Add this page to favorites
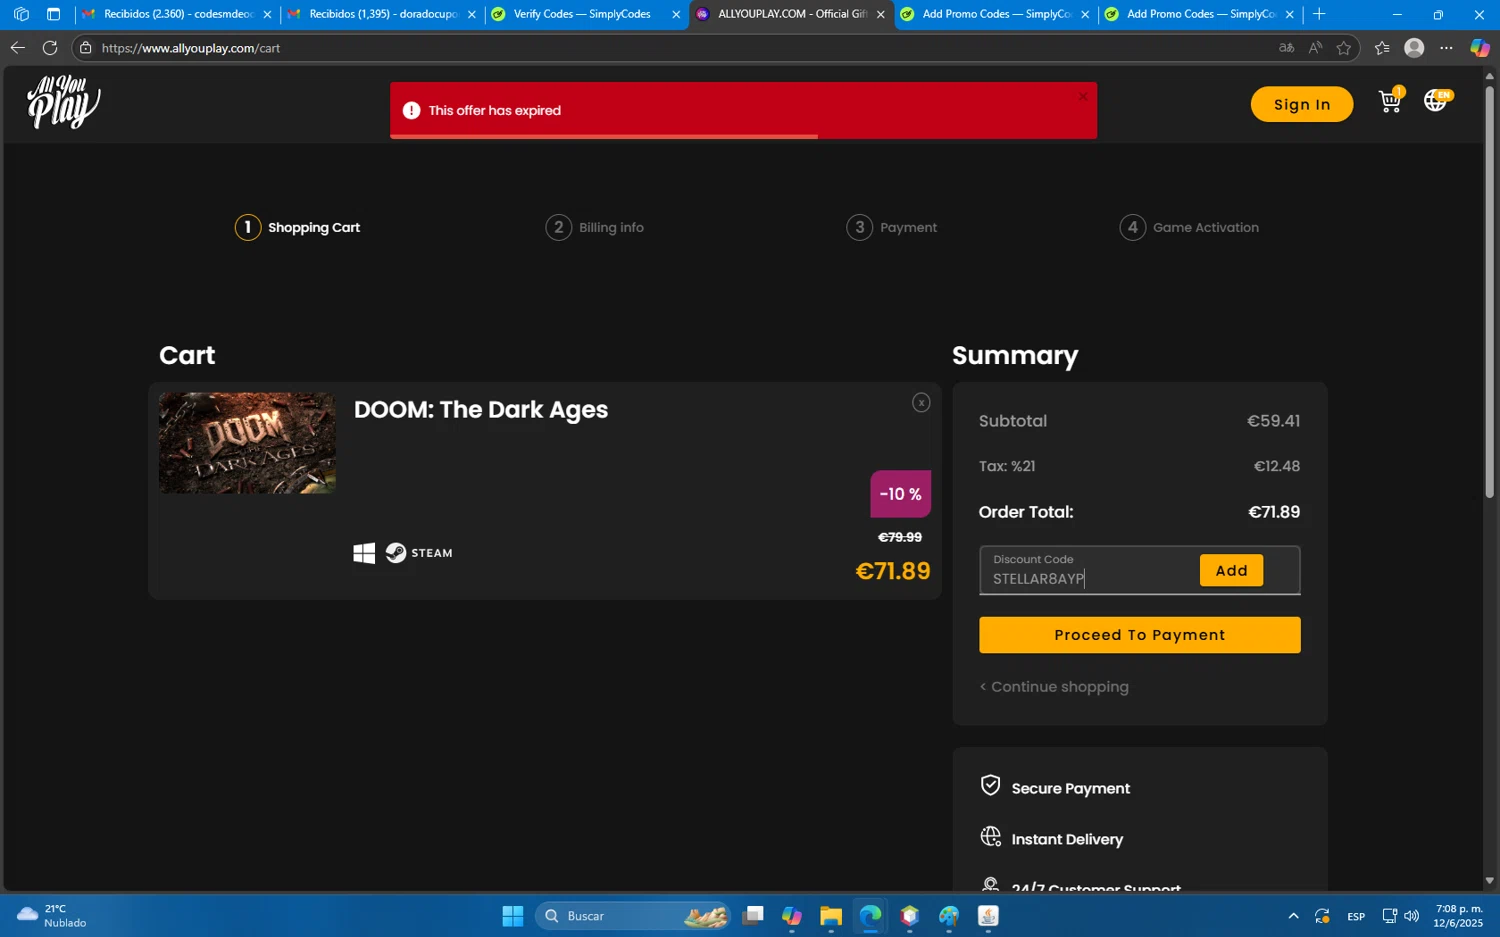The width and height of the screenshot is (1500, 937). pyautogui.click(x=1344, y=48)
